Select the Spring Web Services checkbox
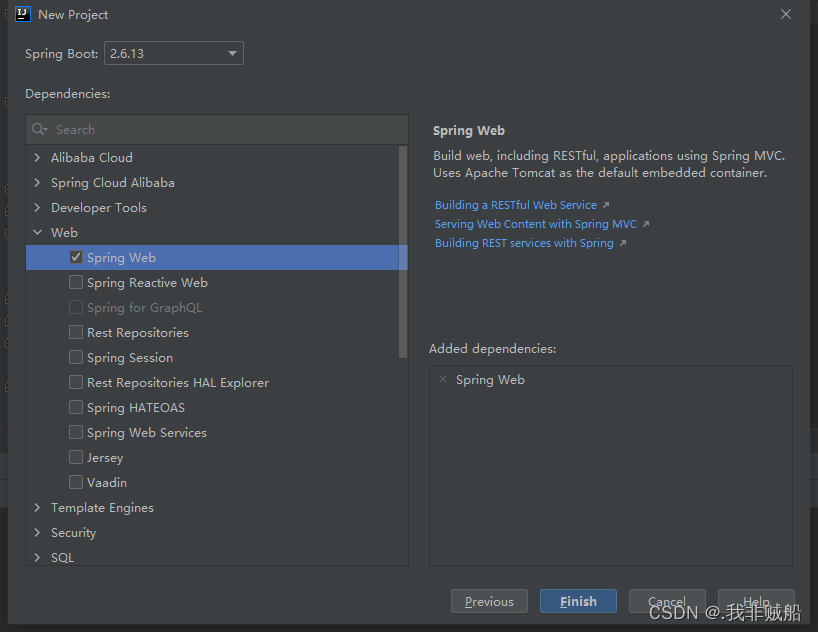 76,433
